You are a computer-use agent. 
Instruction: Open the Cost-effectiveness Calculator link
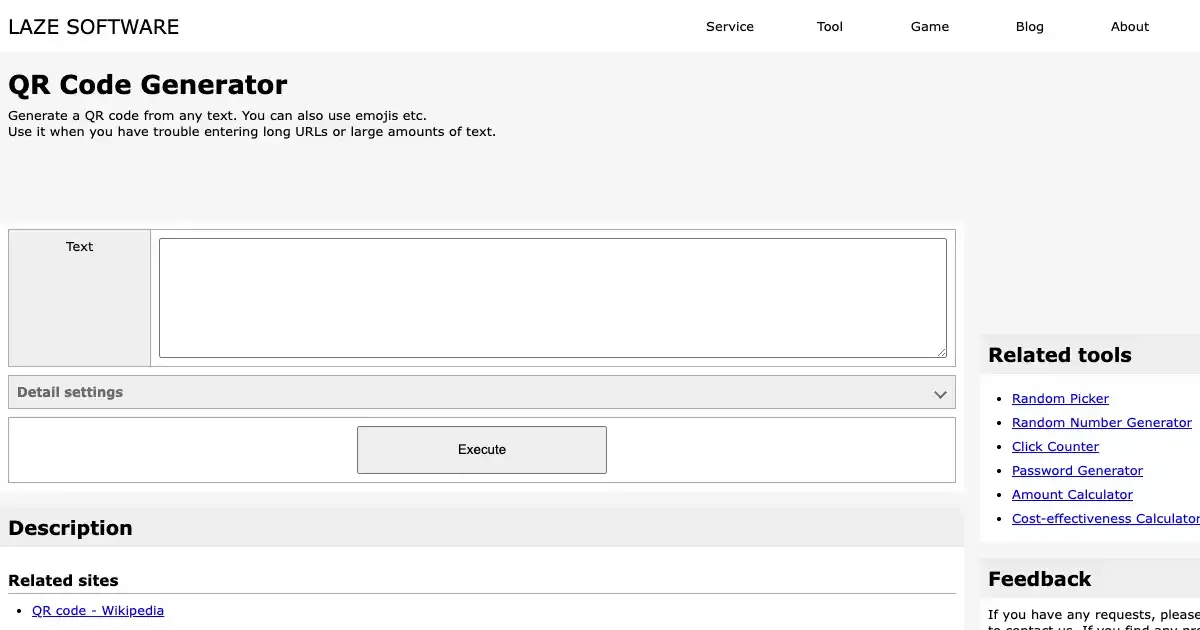pos(1105,519)
